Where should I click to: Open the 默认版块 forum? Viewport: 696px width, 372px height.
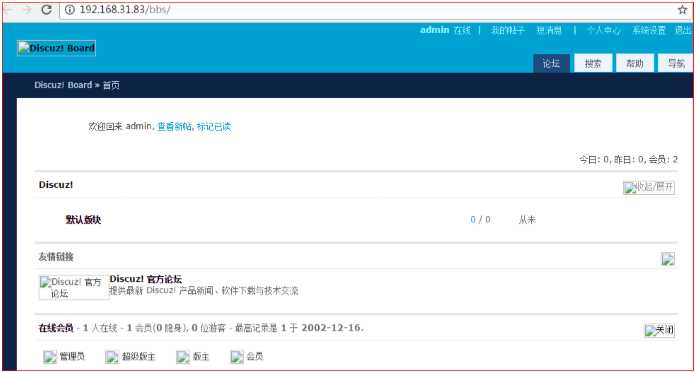83,220
